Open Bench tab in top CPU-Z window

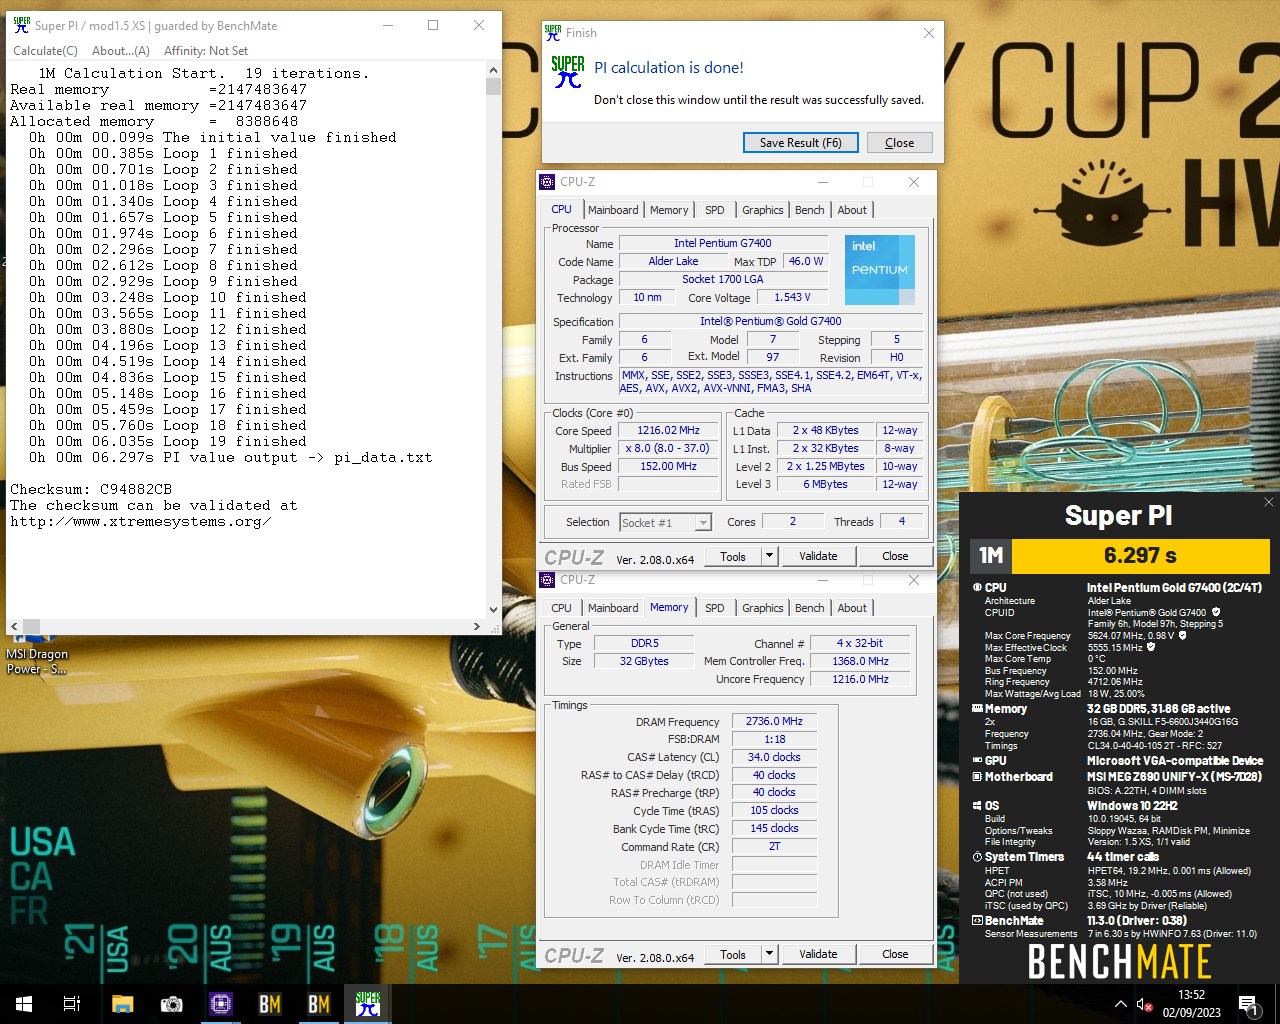click(810, 210)
